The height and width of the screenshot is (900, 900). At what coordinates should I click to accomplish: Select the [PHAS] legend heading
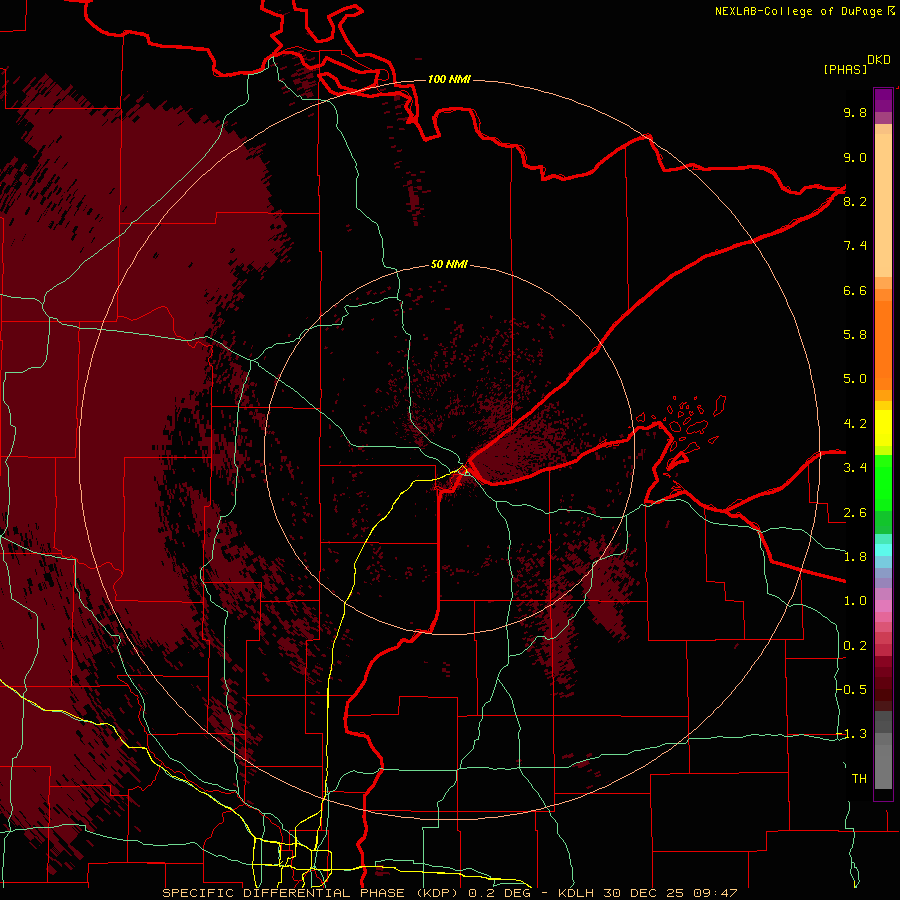(x=845, y=70)
